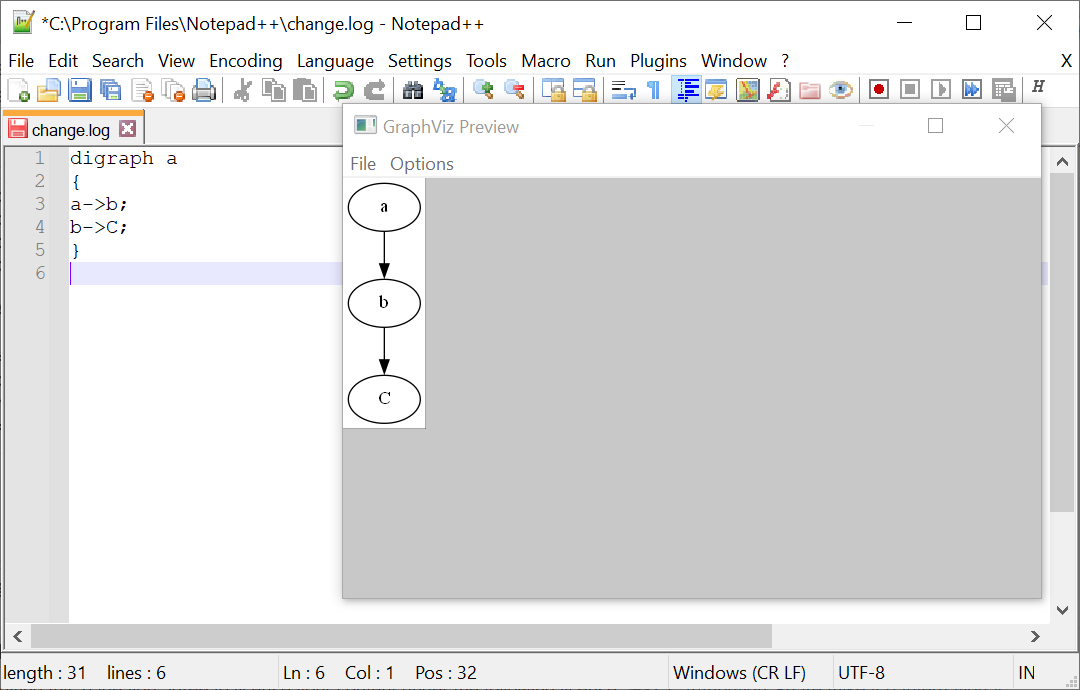Close current document using toolbar icon

pos(142,90)
